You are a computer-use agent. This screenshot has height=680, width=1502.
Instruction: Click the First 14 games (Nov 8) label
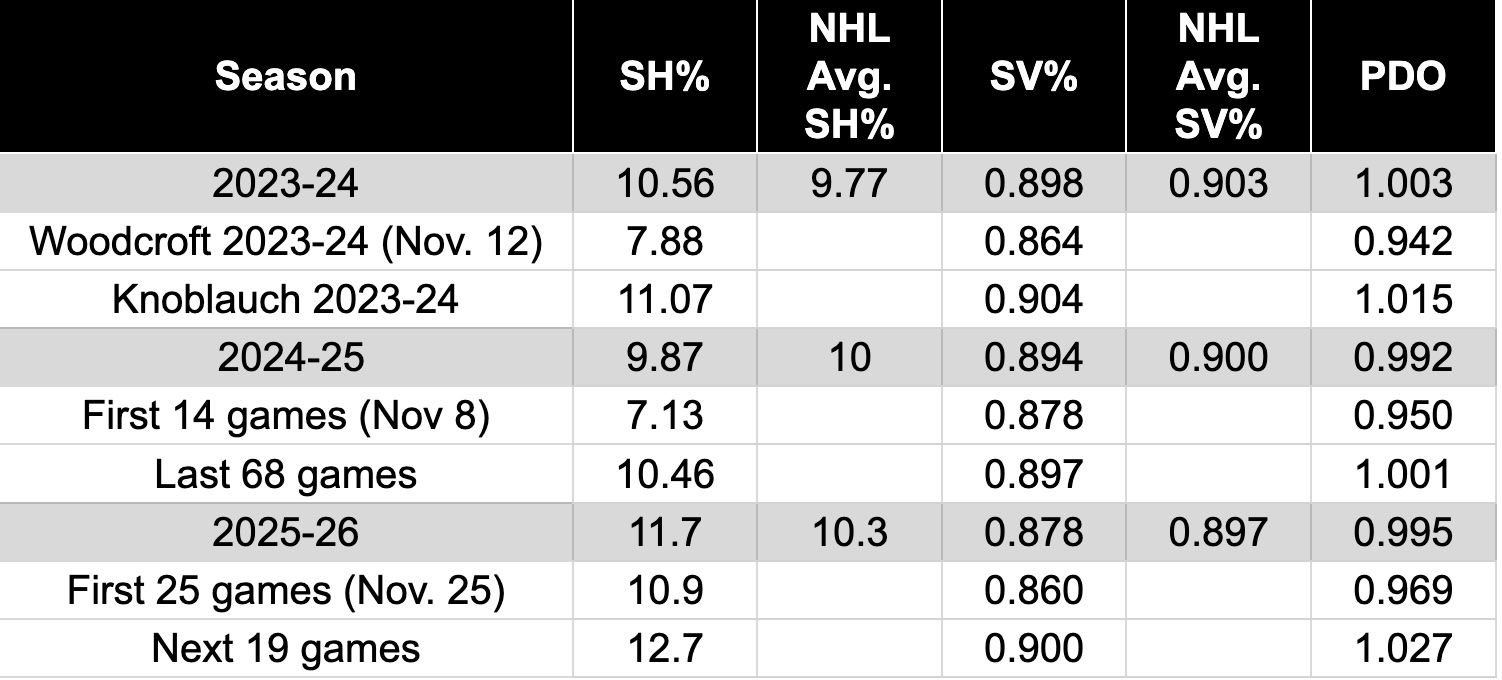point(285,415)
